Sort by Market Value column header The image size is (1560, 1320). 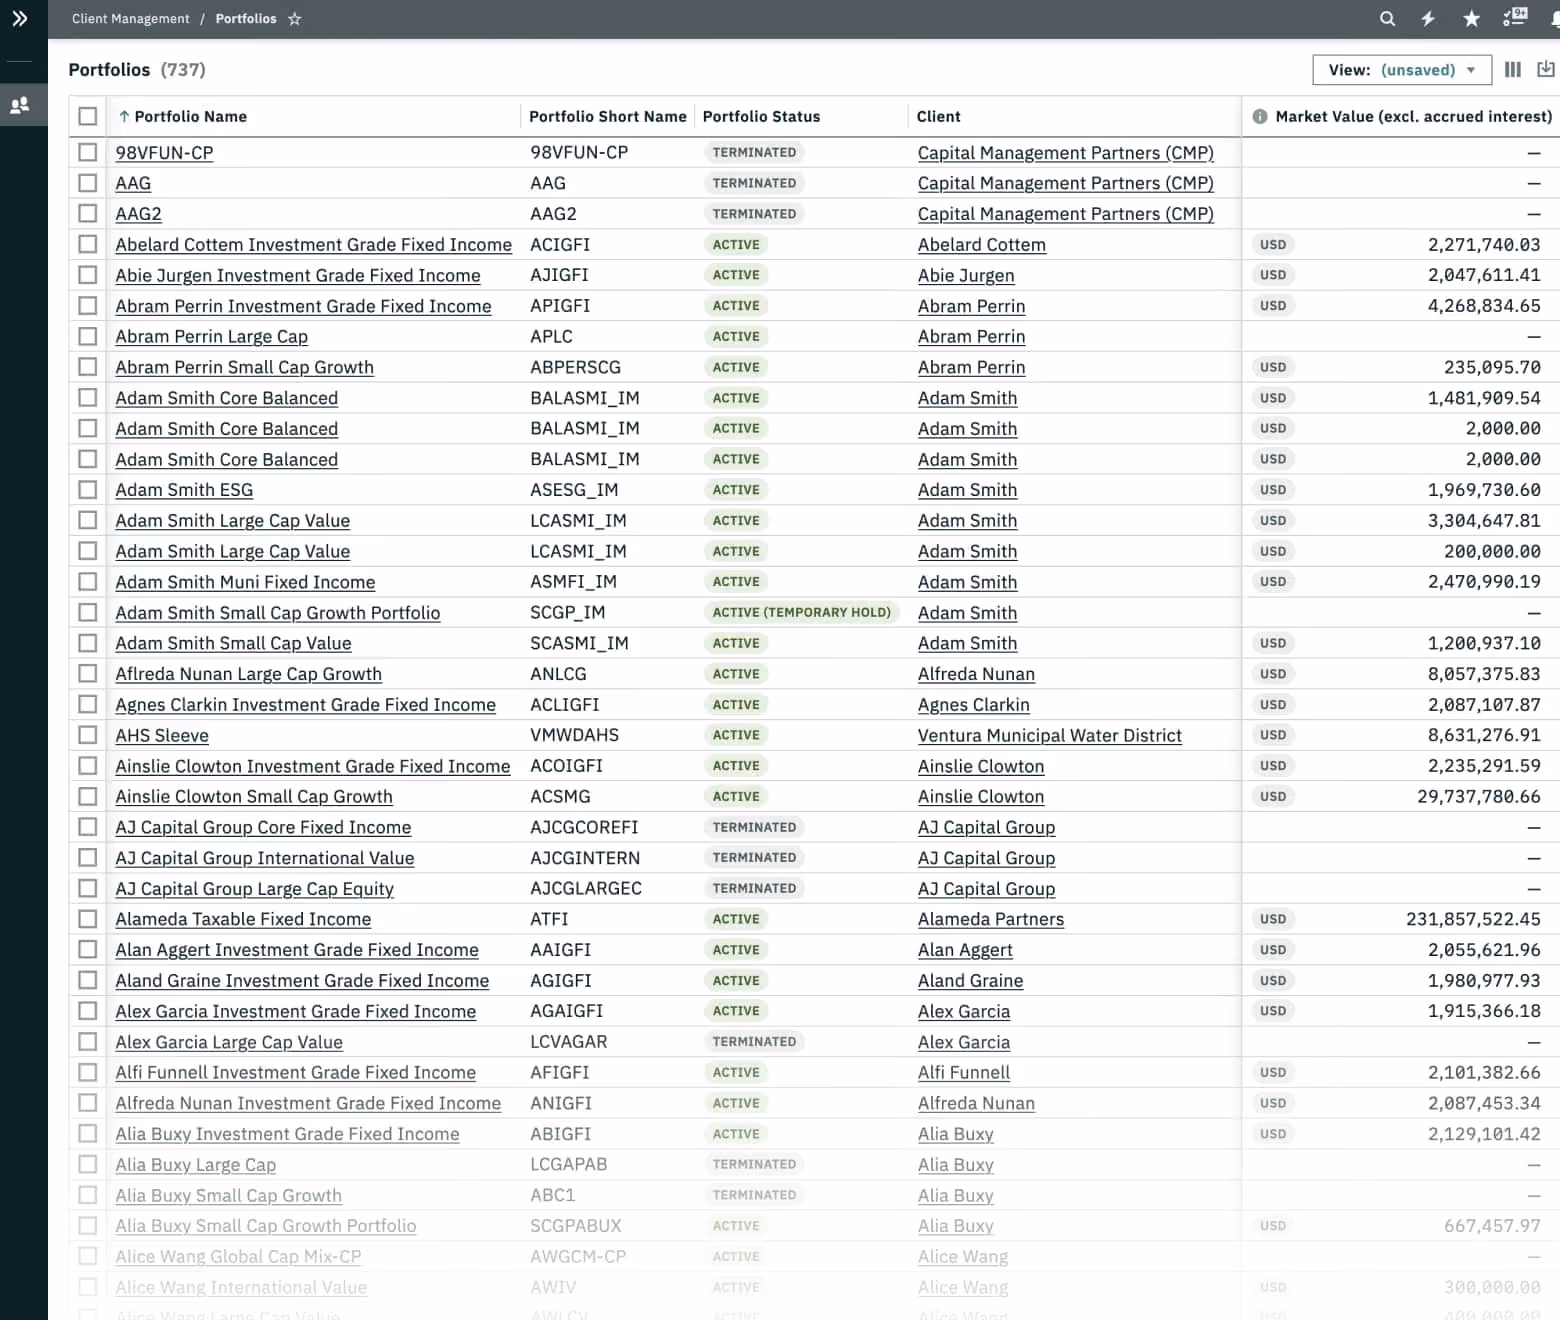(1414, 116)
